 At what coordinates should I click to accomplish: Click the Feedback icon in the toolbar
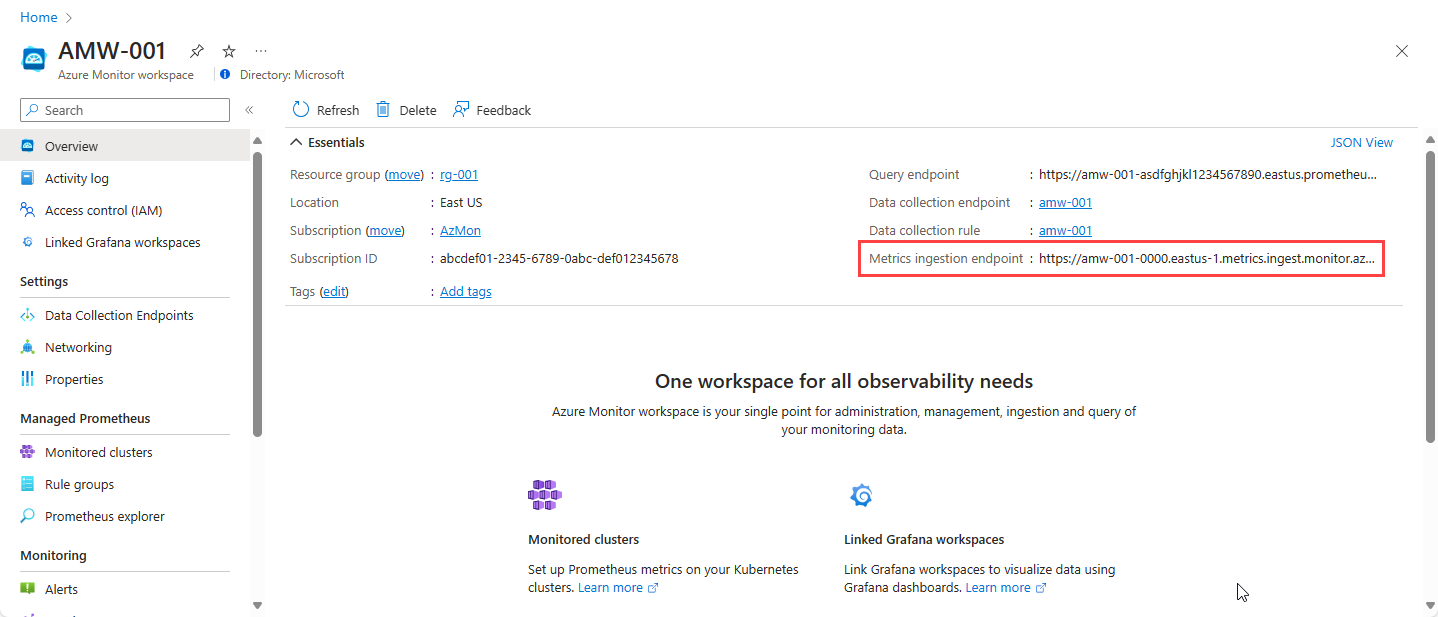461,109
